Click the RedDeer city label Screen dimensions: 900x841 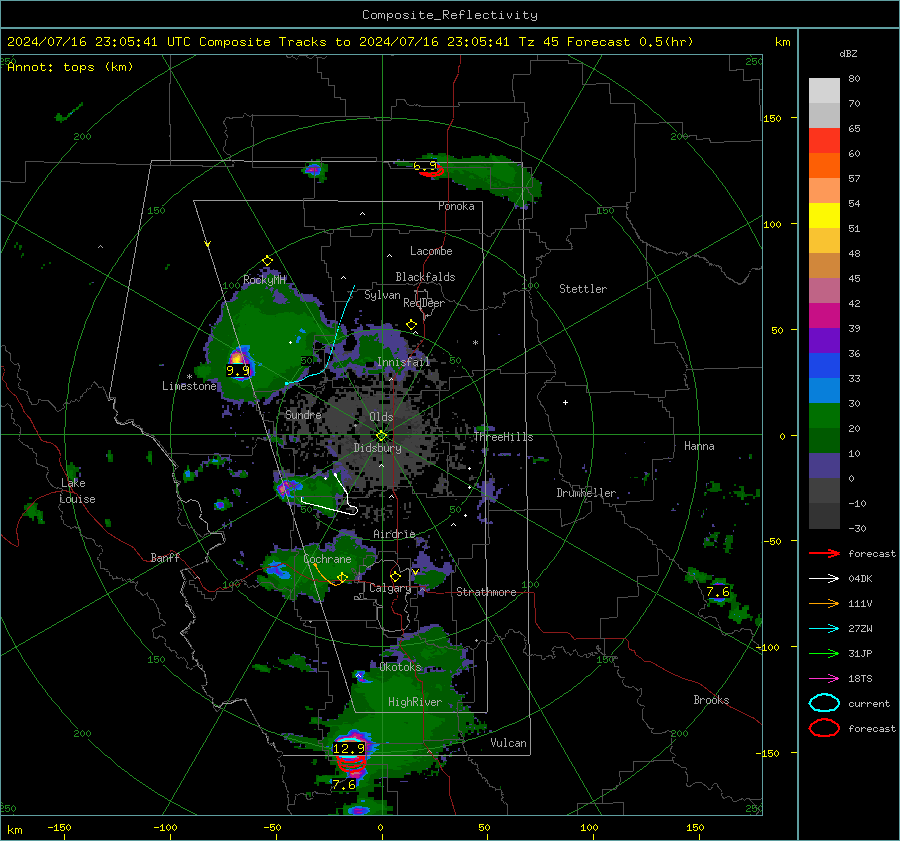coord(424,303)
